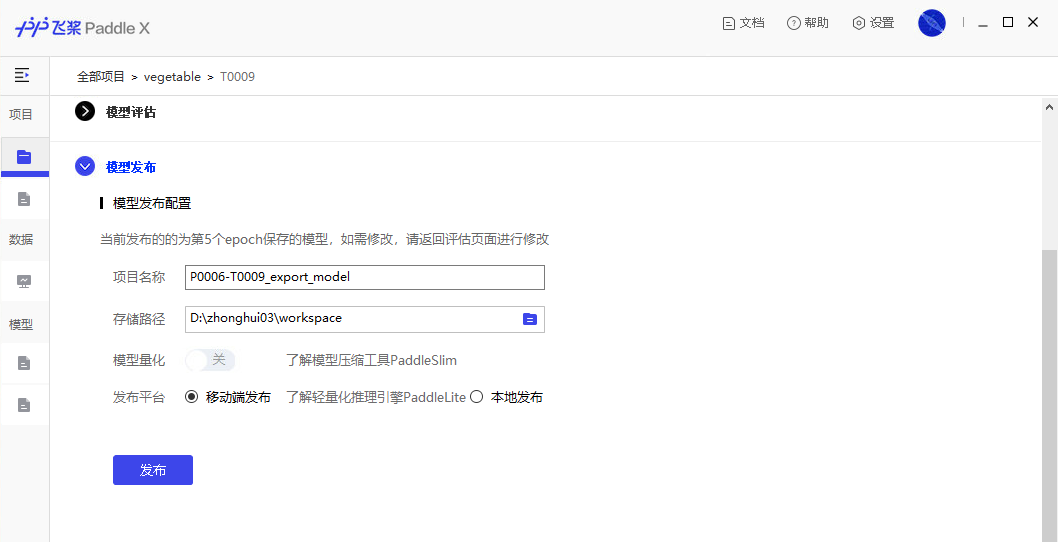Open the user avatar profile
The image size is (1058, 542).
(931, 23)
